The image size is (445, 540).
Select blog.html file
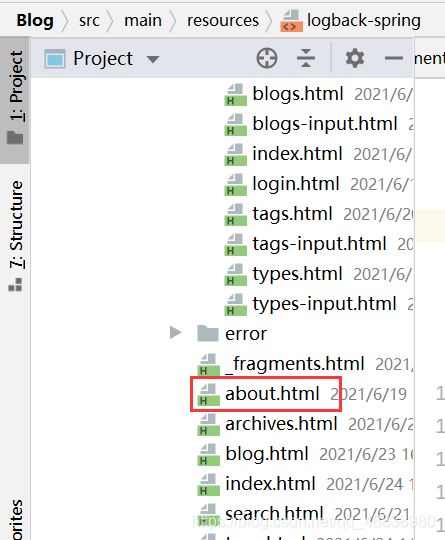pyautogui.click(x=267, y=453)
